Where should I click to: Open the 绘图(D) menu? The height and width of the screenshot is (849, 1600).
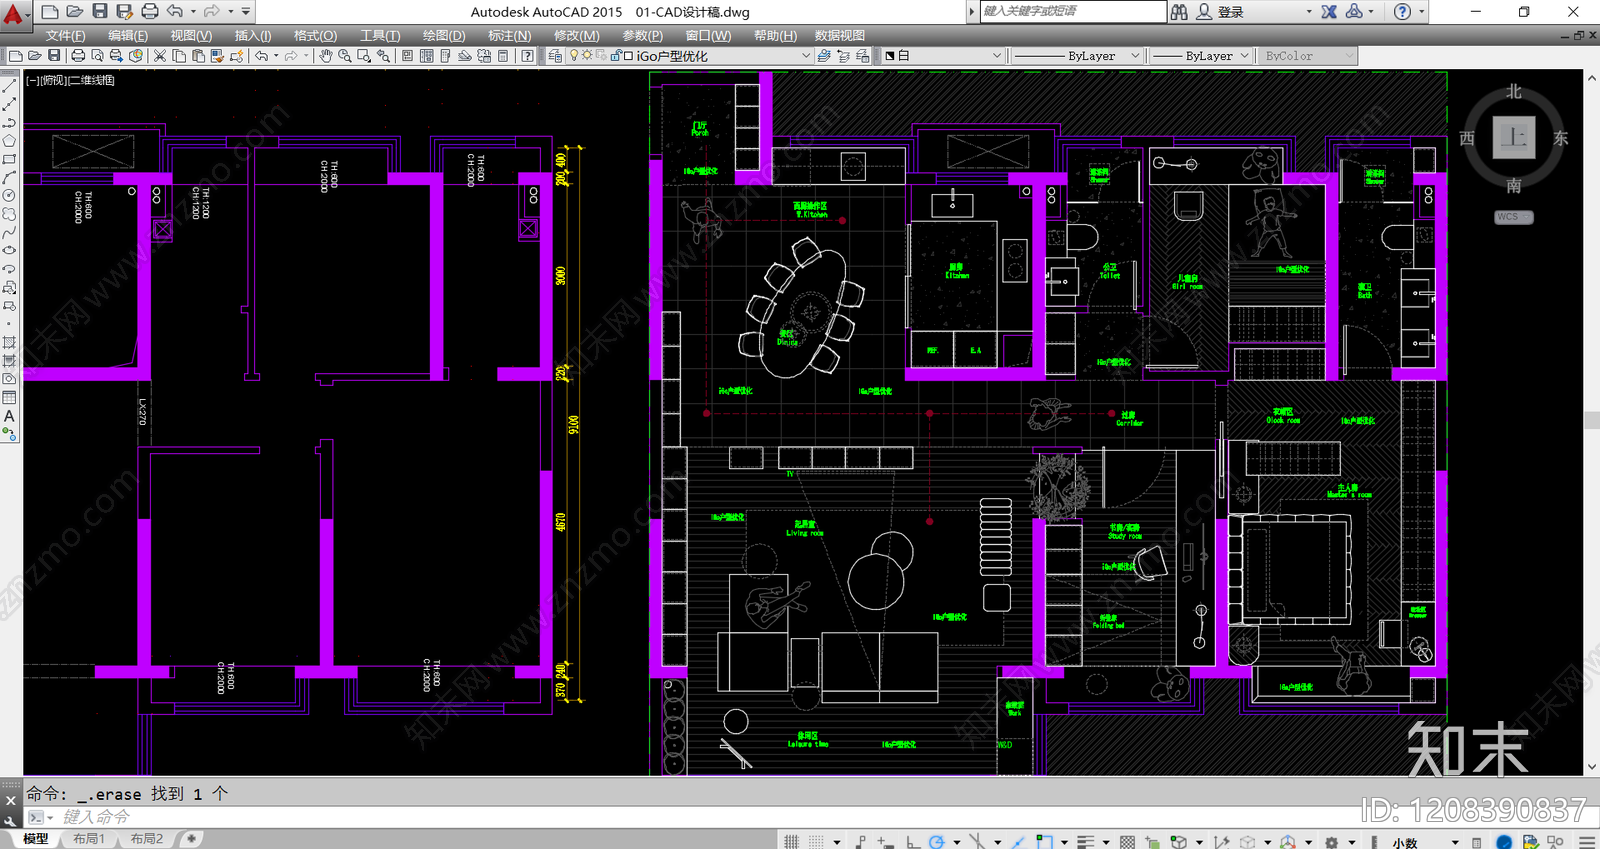[444, 35]
